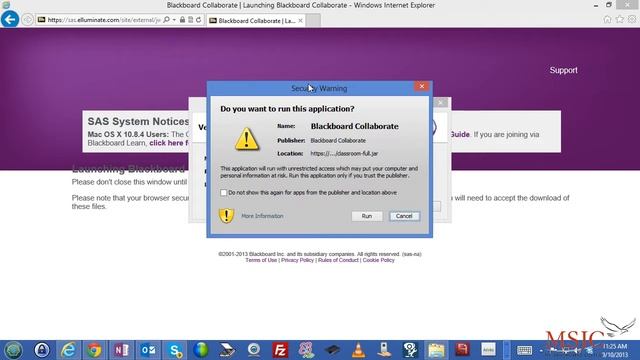Image resolution: width=640 pixels, height=360 pixels.
Task: Go back with the IE back arrow
Action: 10,19
